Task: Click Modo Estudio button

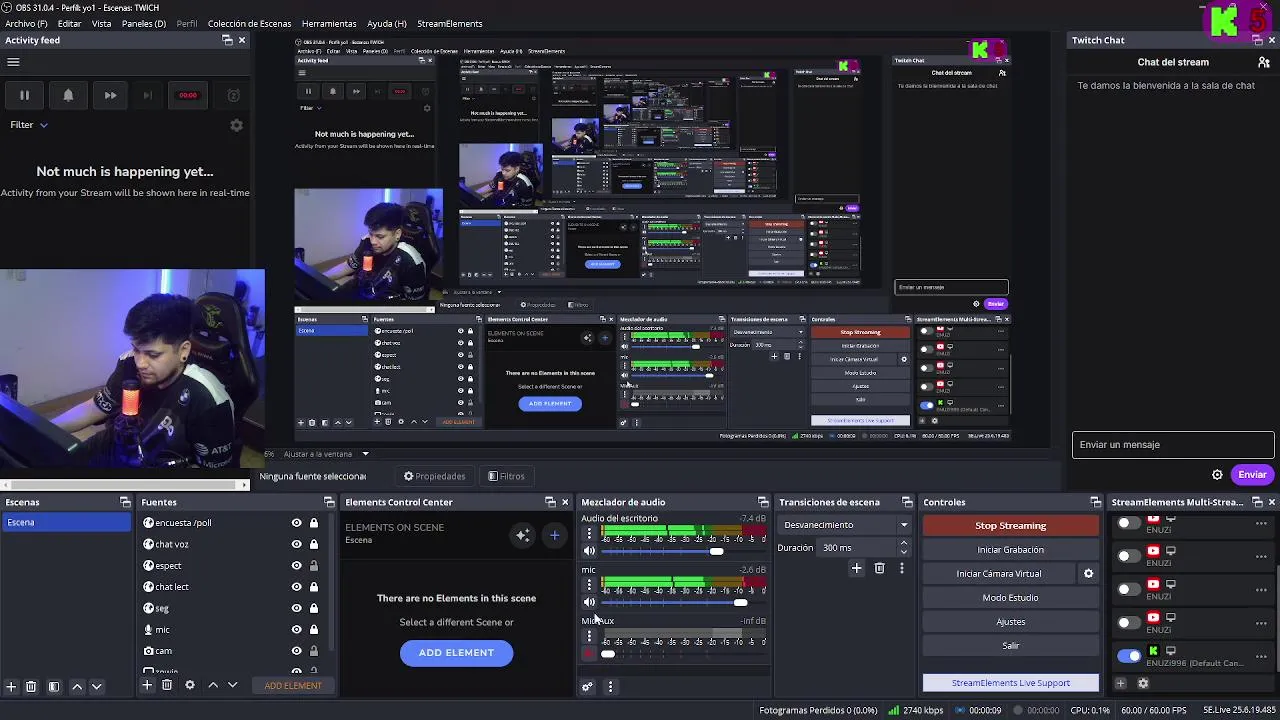Action: (x=1010, y=598)
